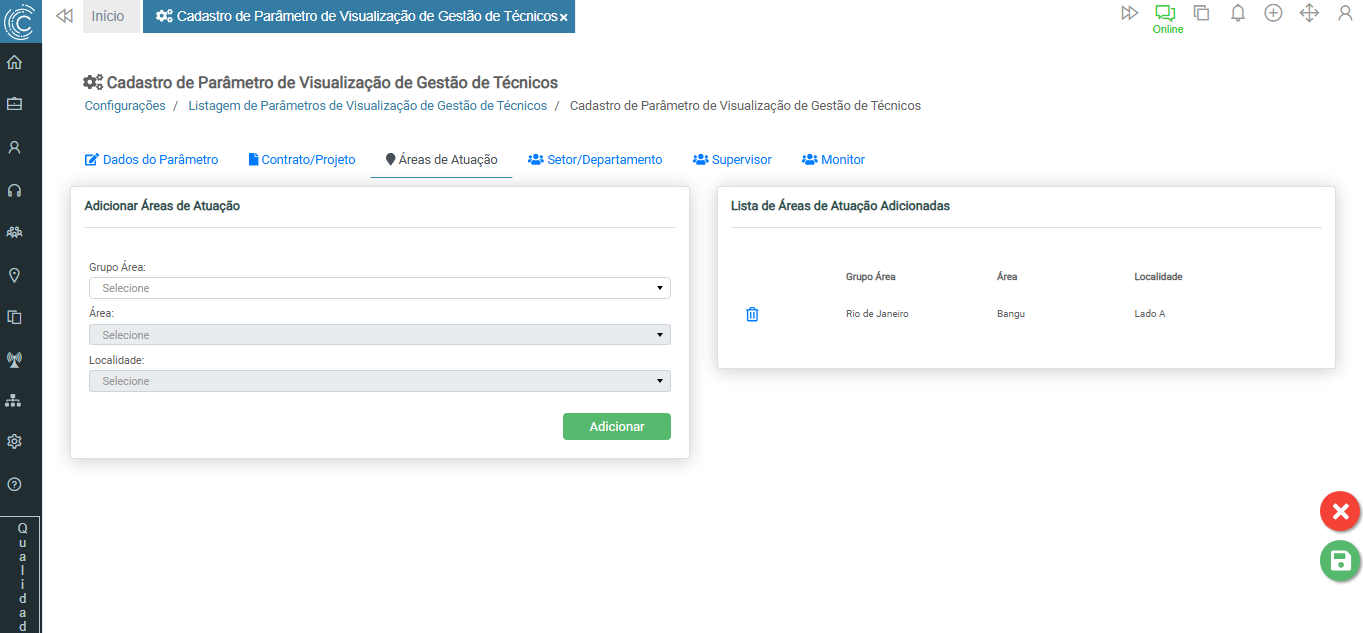Screen dimensions: 1363x633
Task: Switch to the Supervisor tab
Action: [732, 160]
